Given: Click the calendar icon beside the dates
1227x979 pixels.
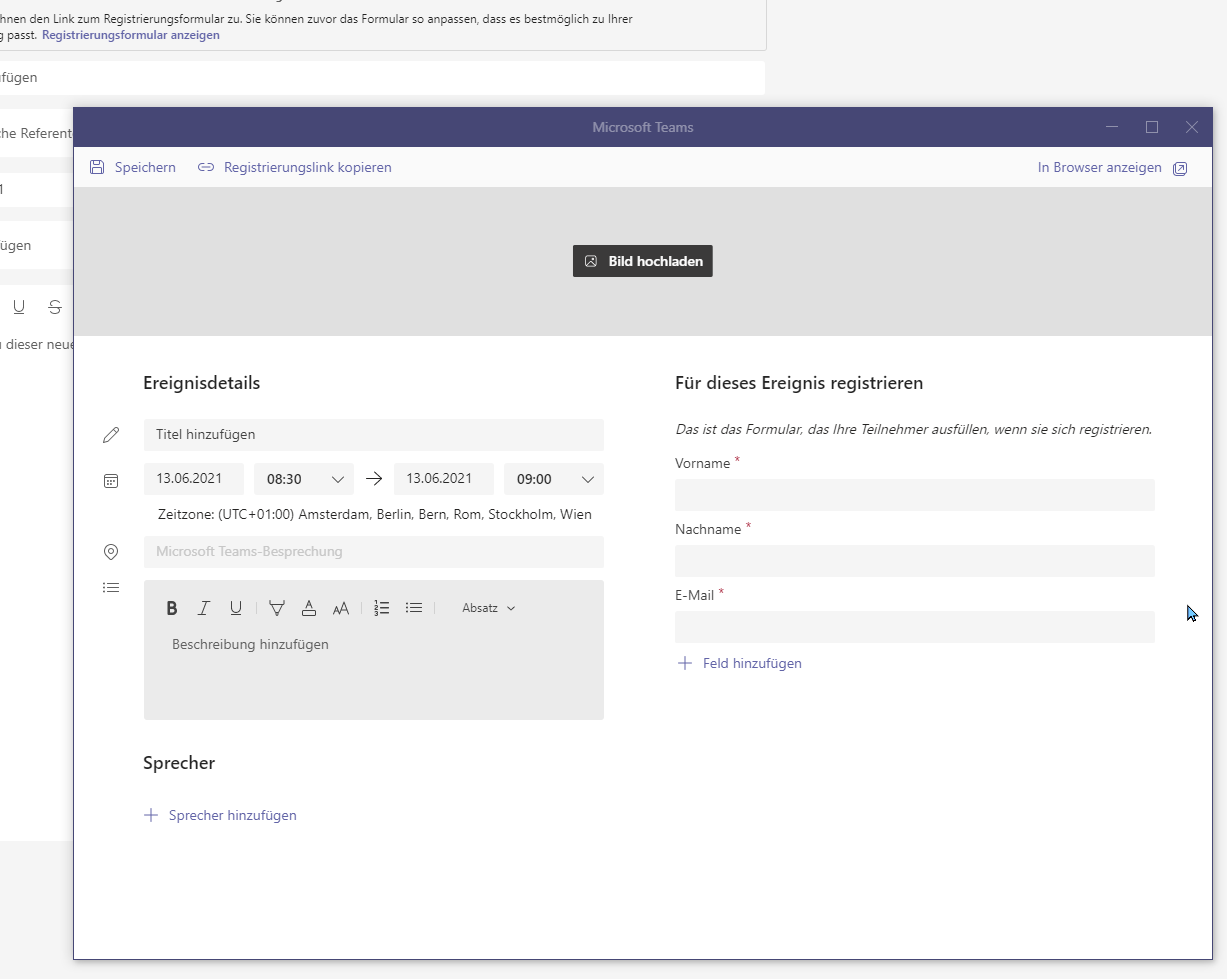Looking at the screenshot, I should pyautogui.click(x=111, y=480).
